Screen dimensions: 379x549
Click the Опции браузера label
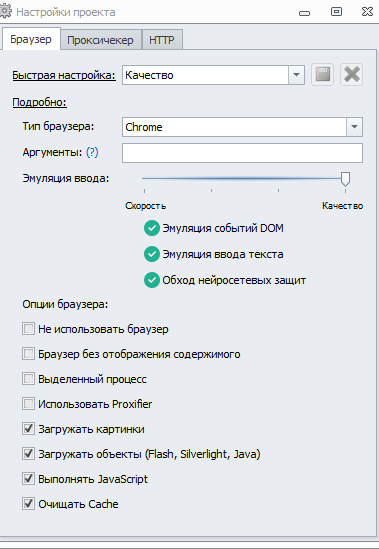click(66, 304)
